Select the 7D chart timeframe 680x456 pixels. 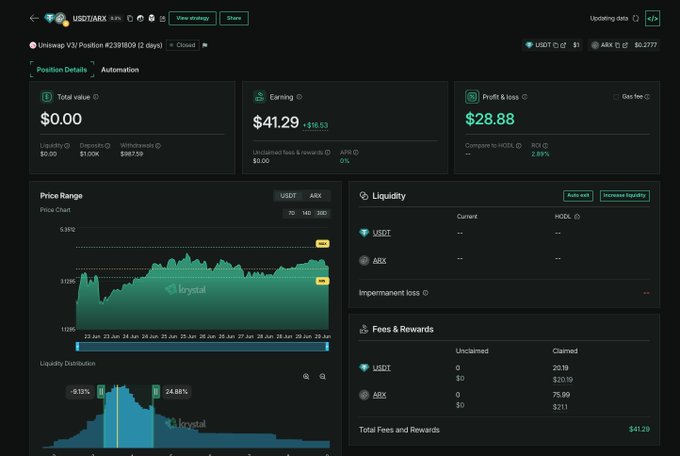291,213
